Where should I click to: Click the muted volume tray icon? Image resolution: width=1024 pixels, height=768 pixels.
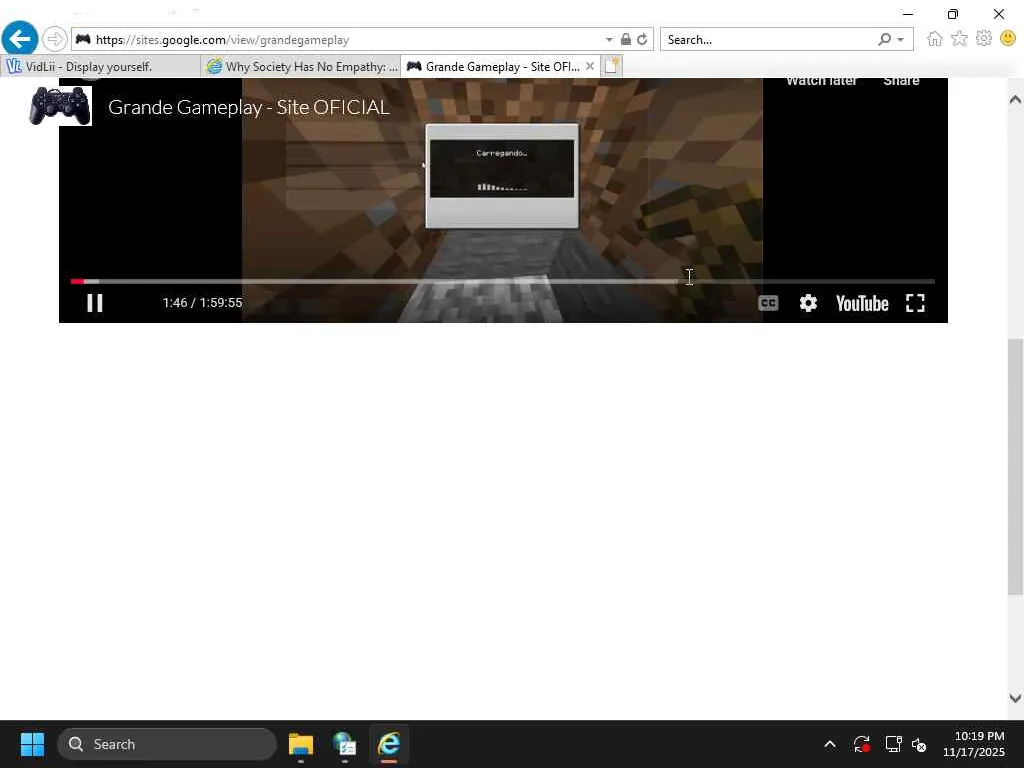(919, 744)
